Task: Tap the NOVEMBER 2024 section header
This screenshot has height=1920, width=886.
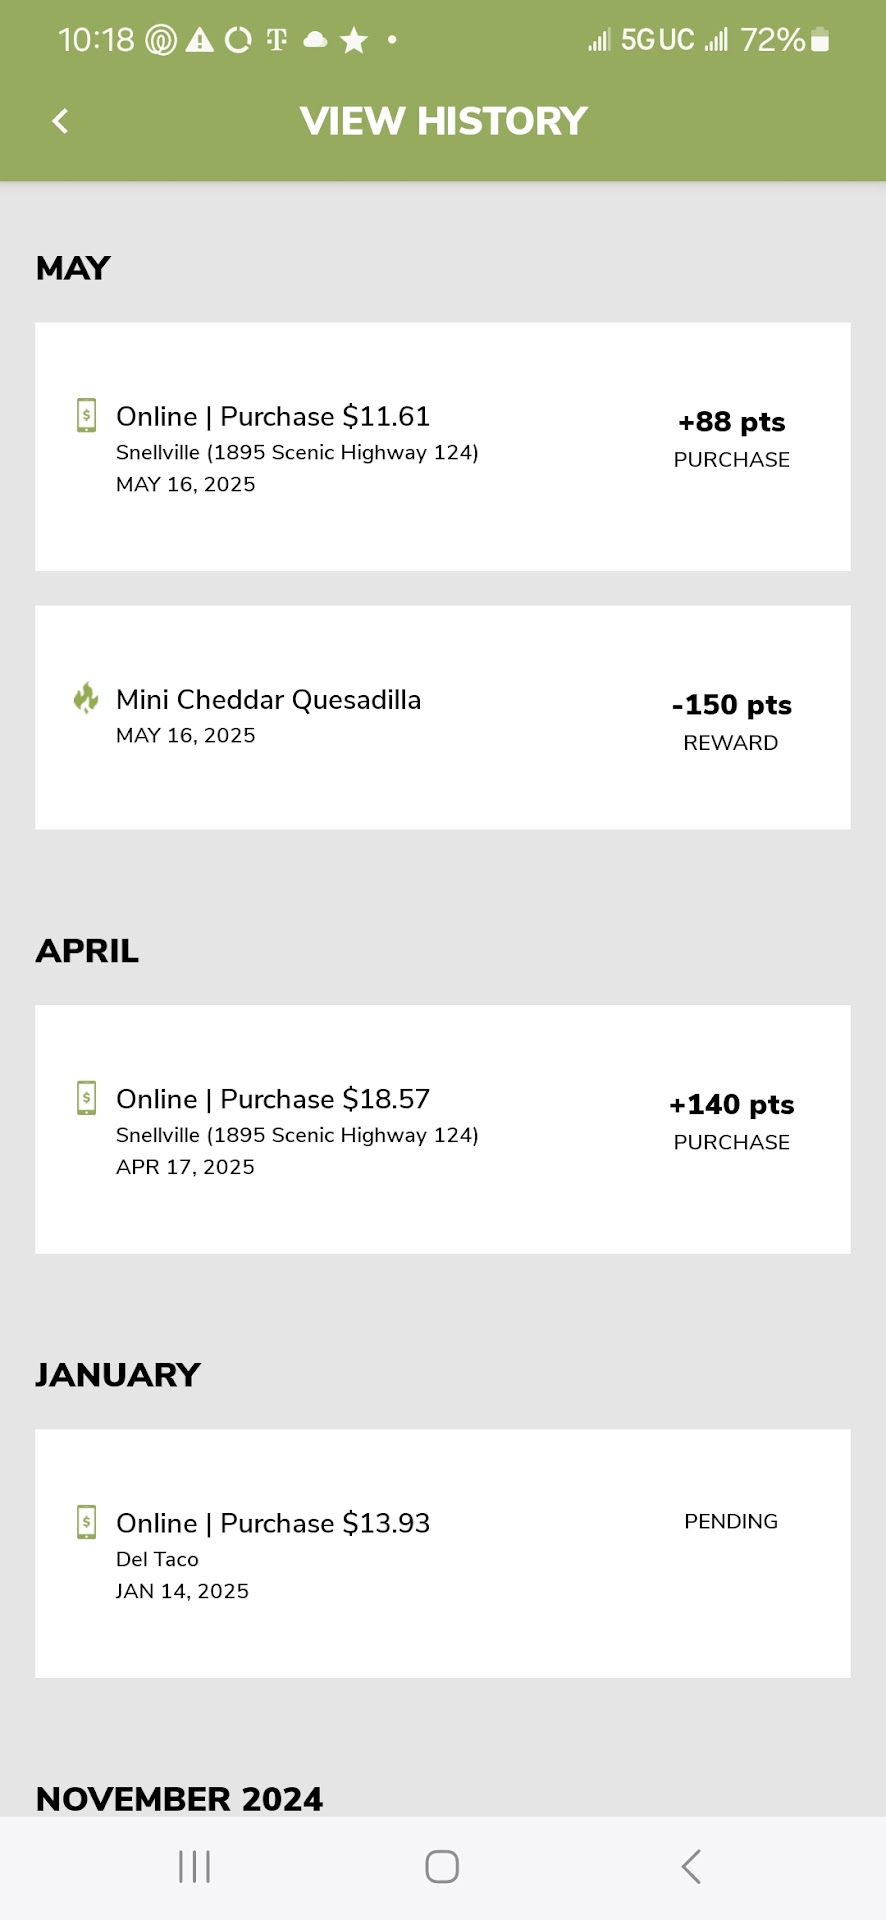Action: pos(180,1799)
